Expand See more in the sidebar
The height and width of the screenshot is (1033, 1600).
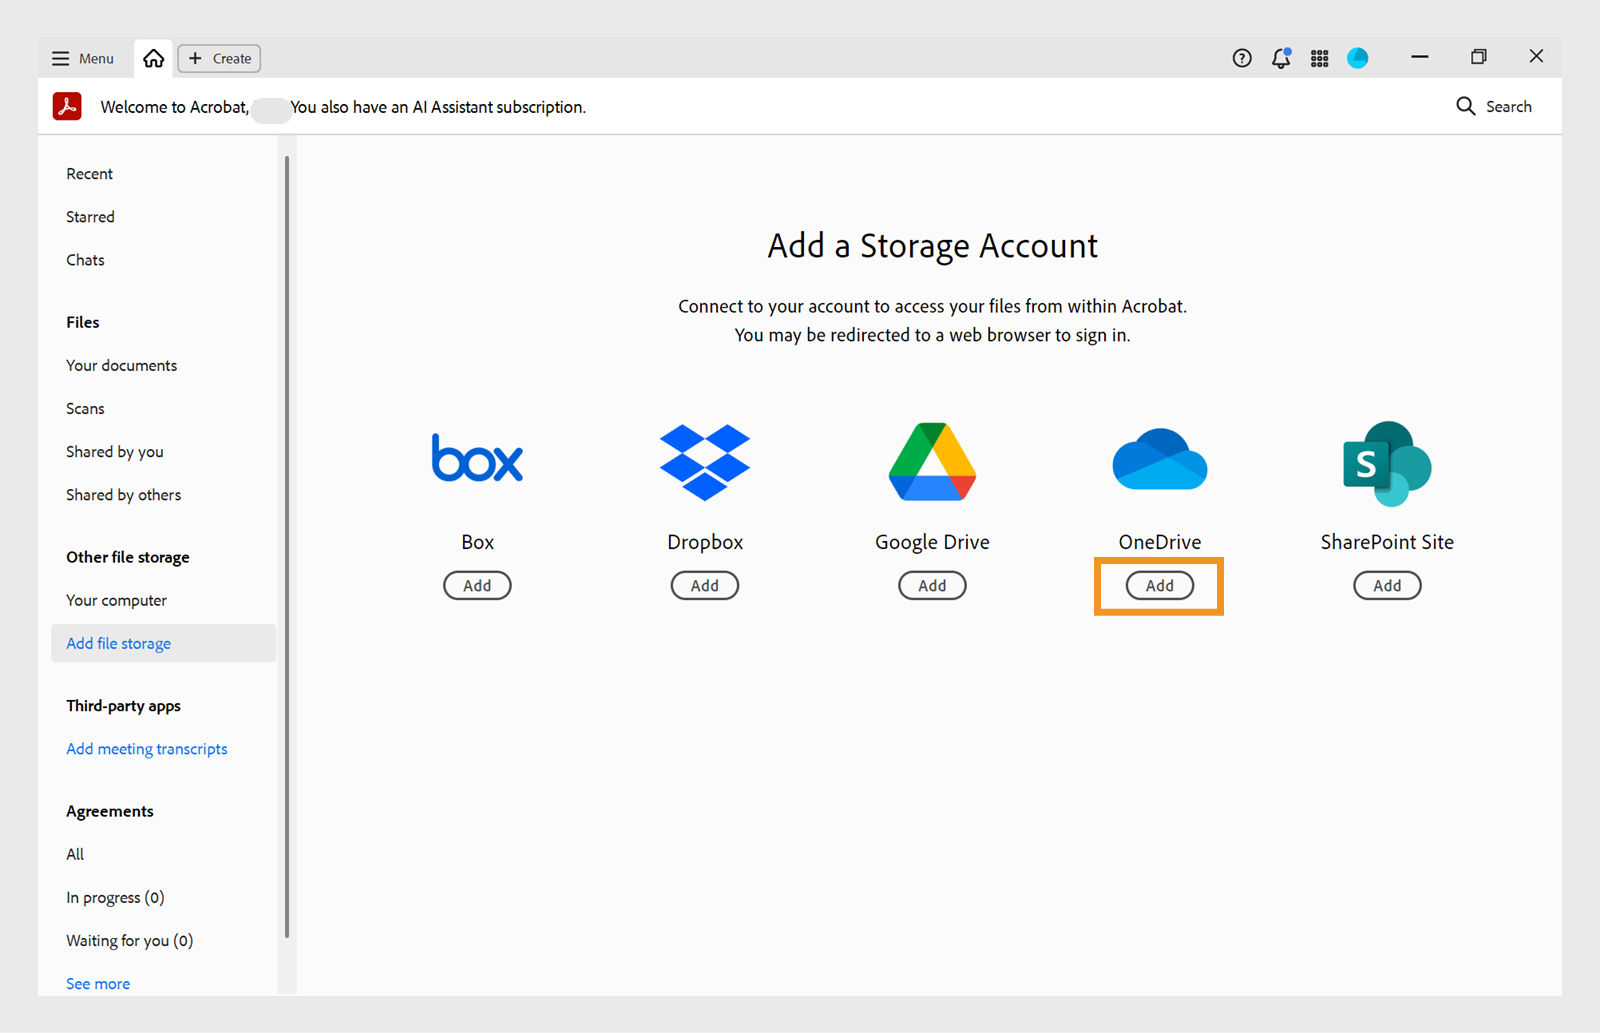click(97, 983)
